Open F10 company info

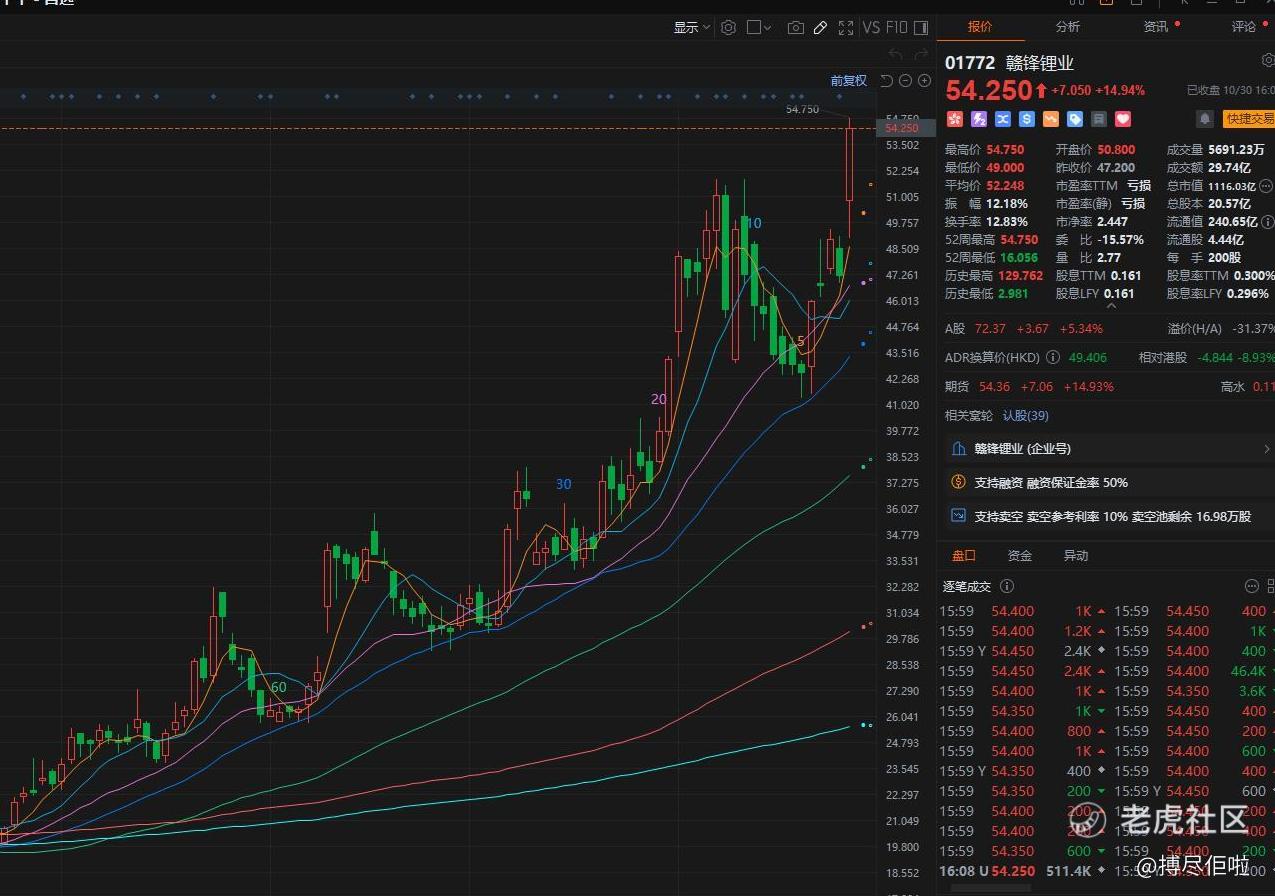click(897, 28)
